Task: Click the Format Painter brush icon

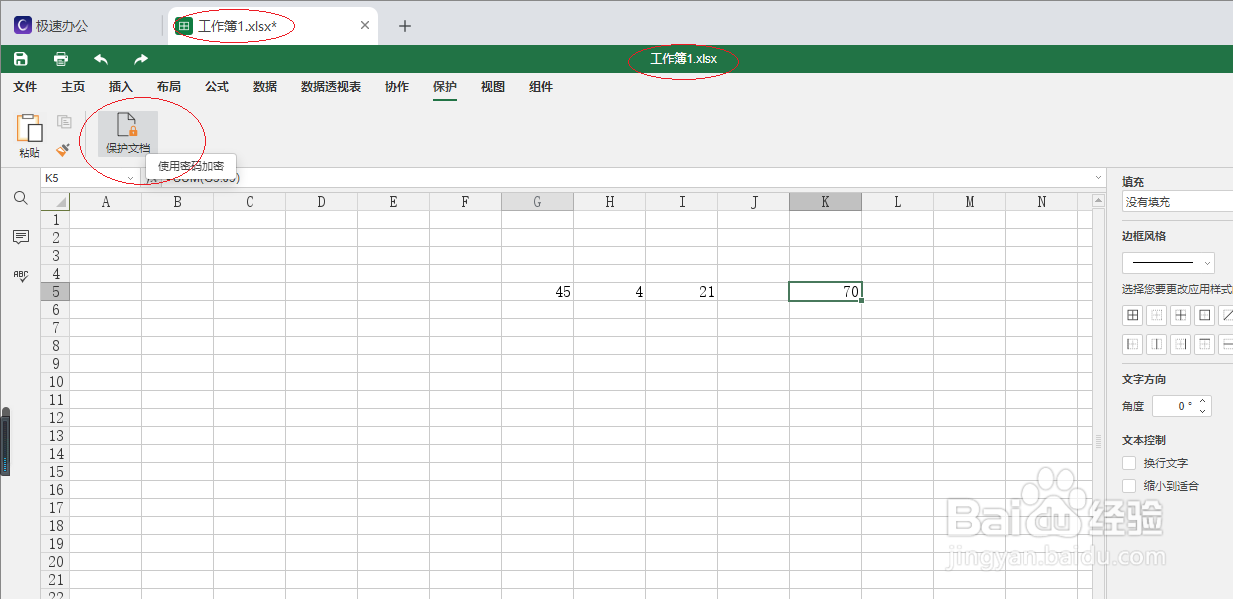Action: click(x=62, y=150)
